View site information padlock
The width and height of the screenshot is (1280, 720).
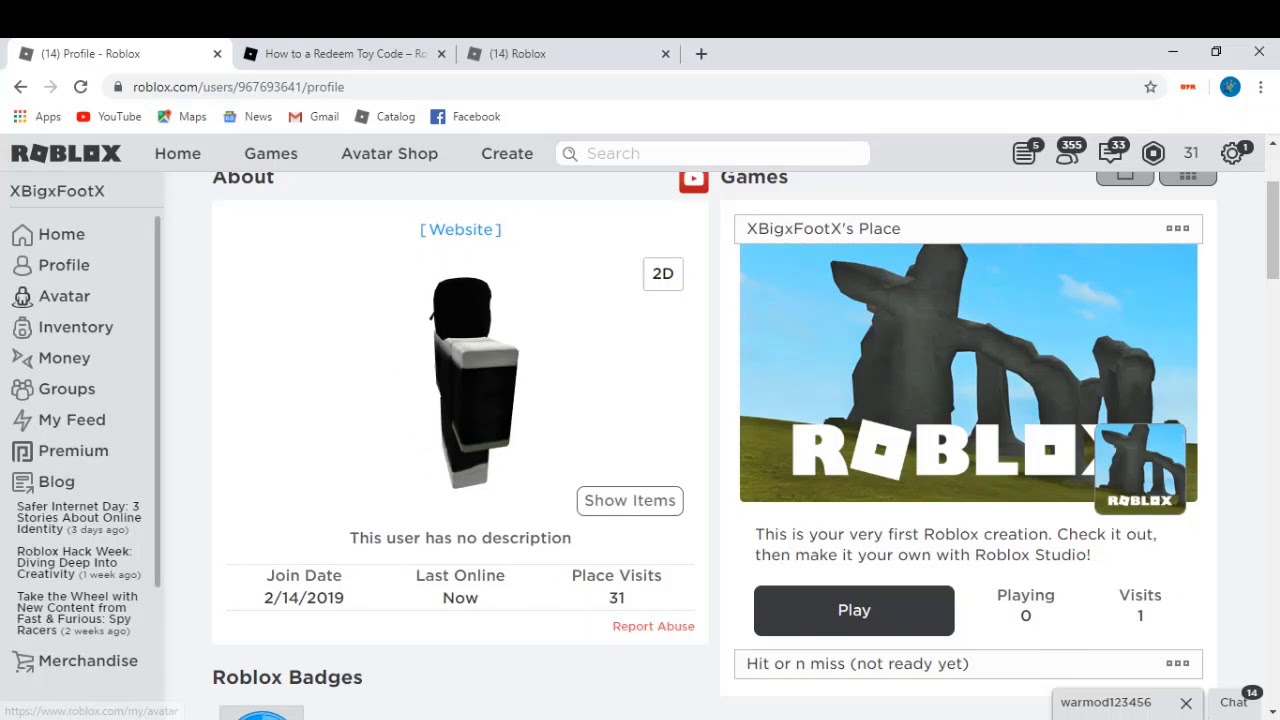click(x=118, y=87)
